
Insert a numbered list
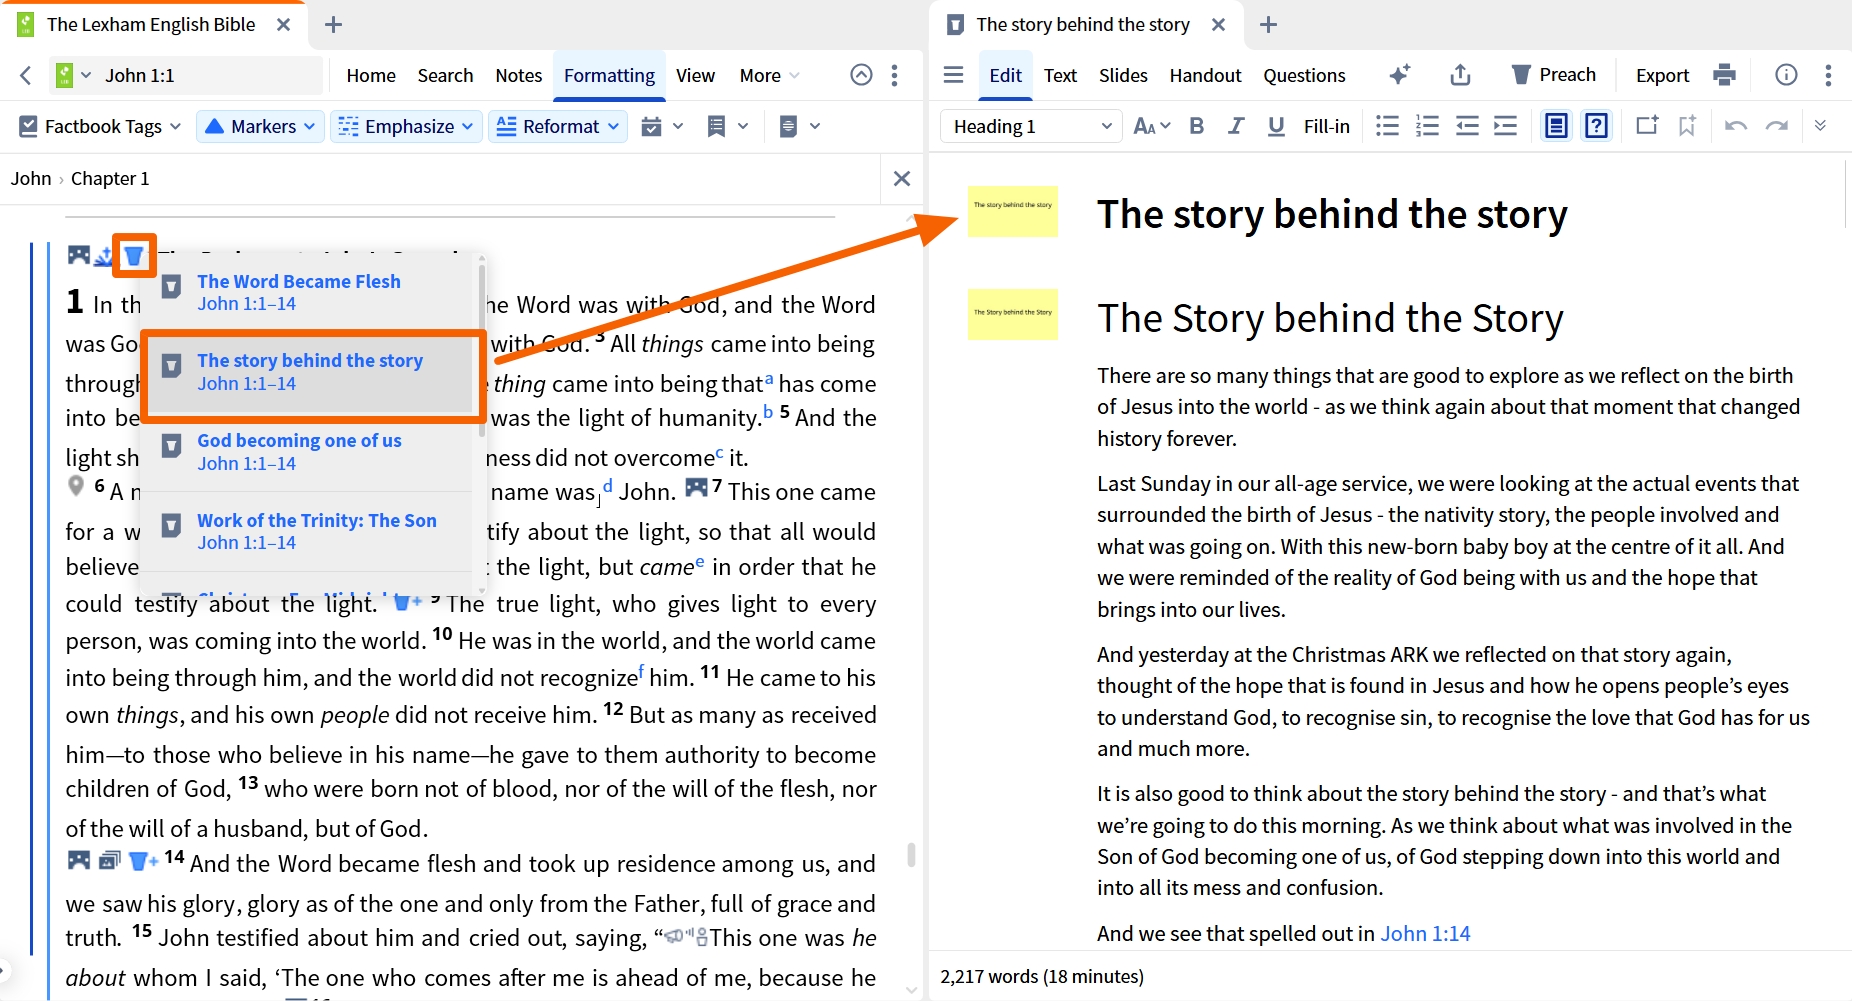click(x=1427, y=126)
